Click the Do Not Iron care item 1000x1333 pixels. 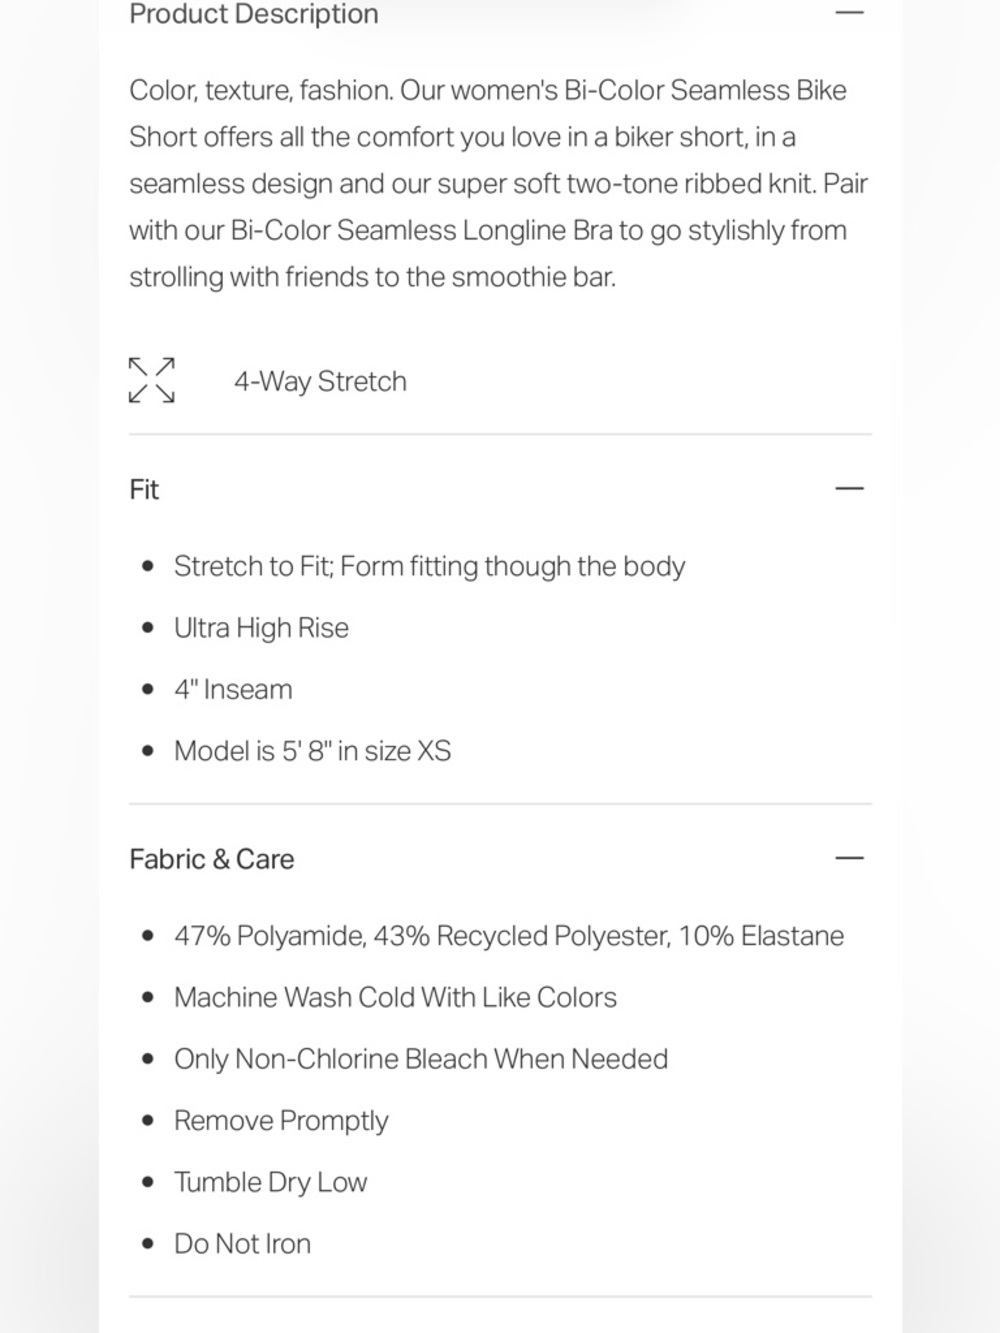click(242, 1244)
